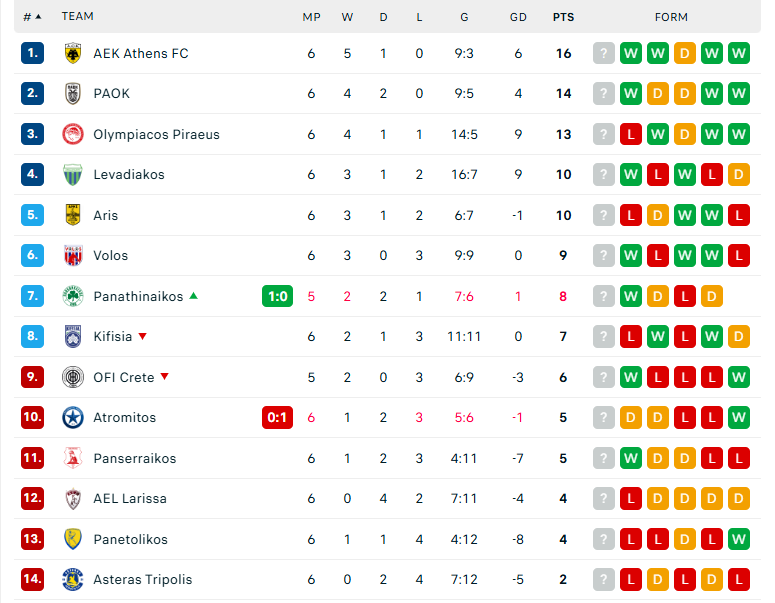Sort standings by PTS column header

[563, 17]
